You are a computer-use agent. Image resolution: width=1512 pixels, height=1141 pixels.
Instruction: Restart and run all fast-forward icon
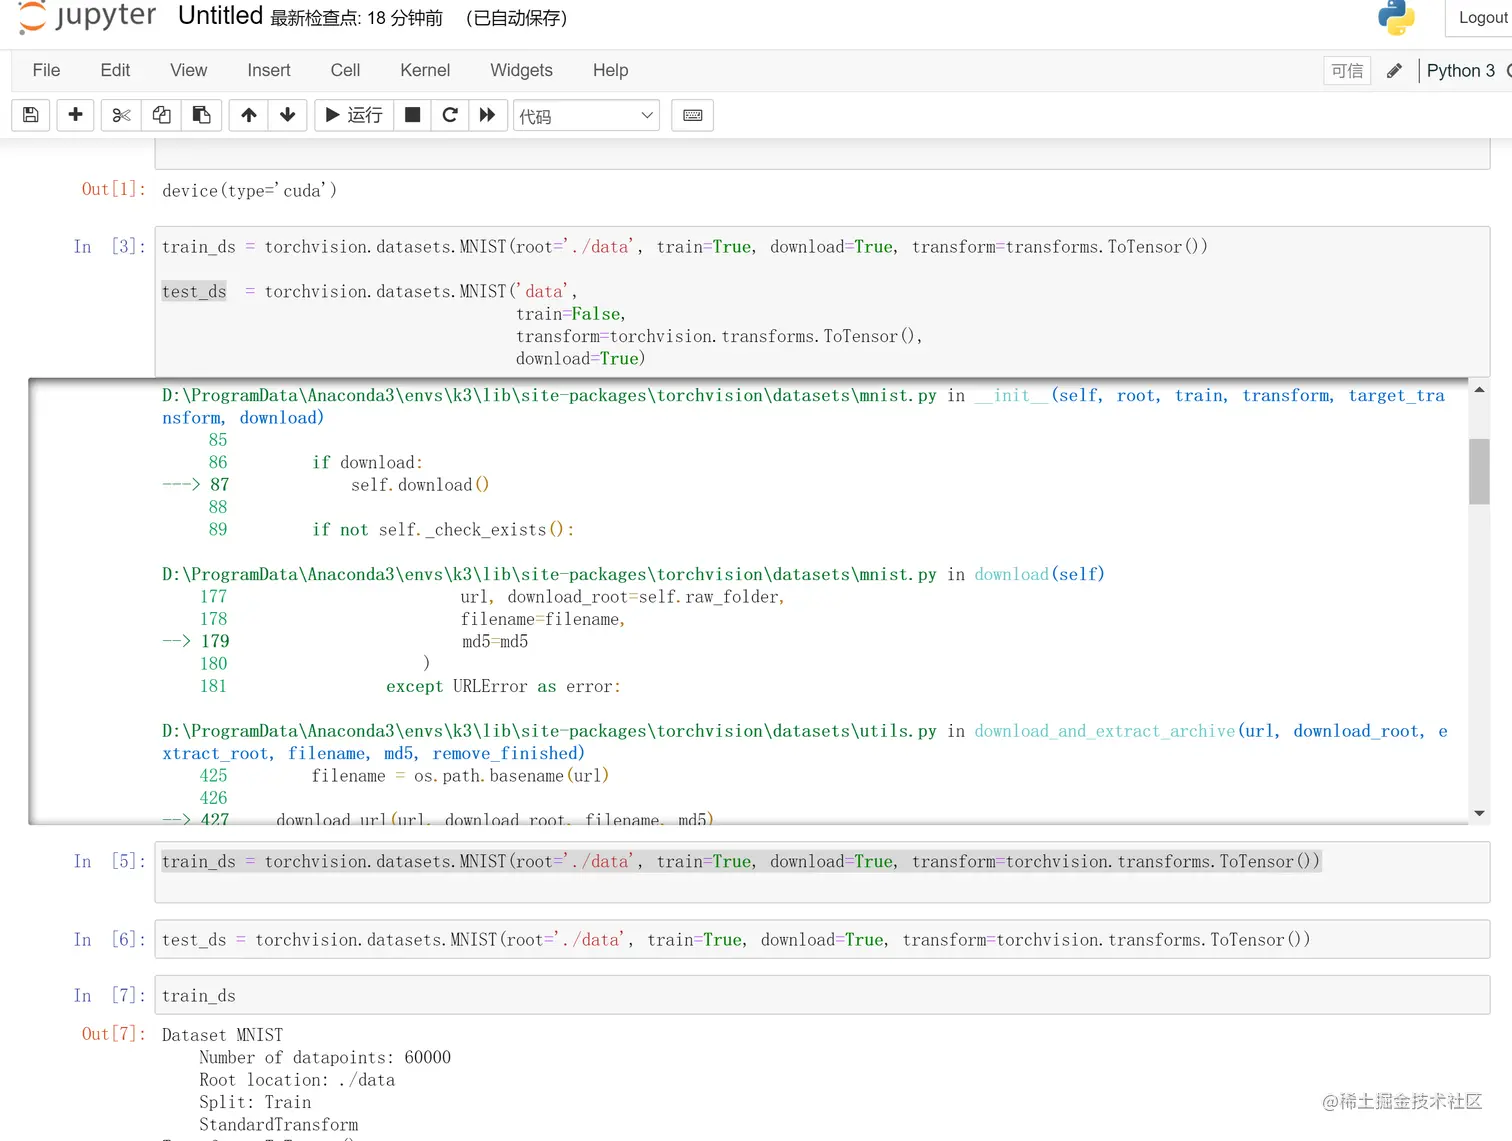pyautogui.click(x=487, y=115)
